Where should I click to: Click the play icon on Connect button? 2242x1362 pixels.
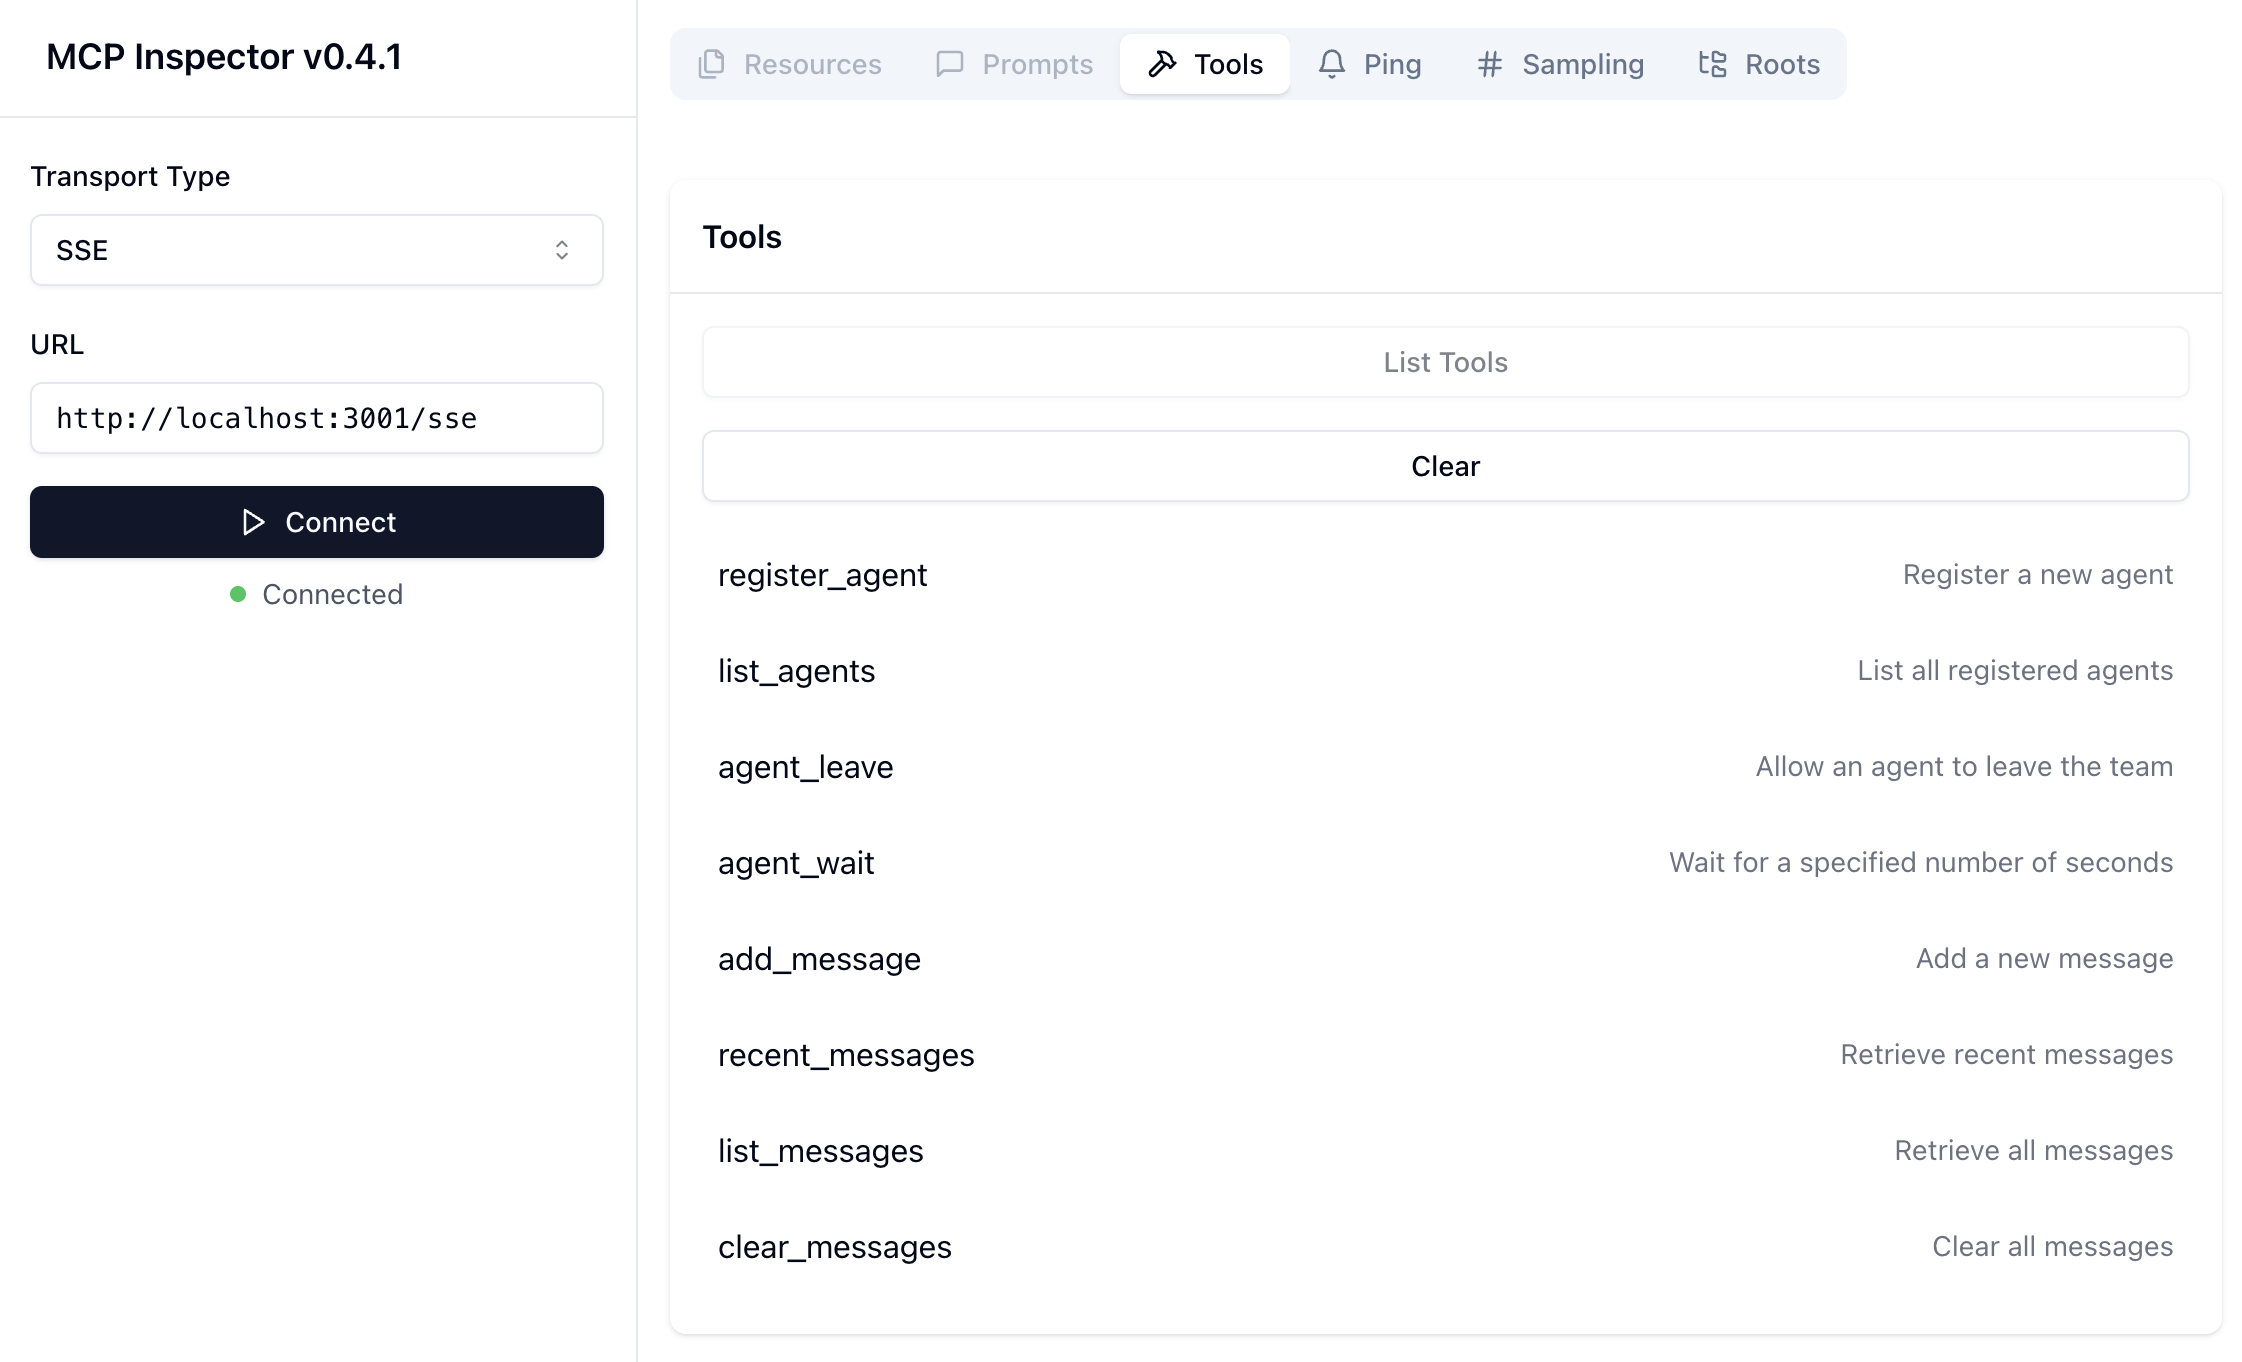pos(254,522)
